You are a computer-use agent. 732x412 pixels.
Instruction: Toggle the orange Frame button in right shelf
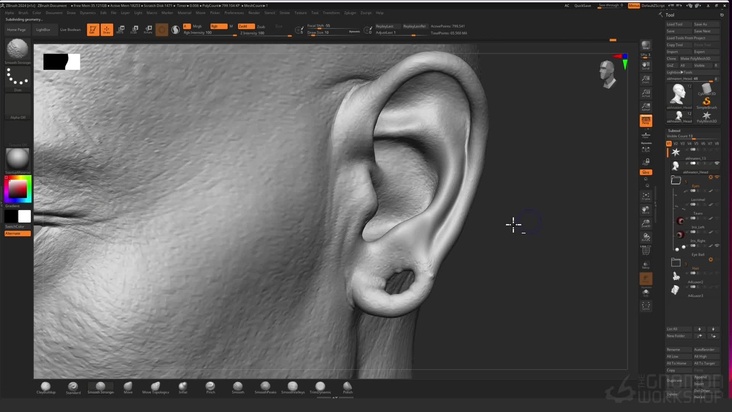click(x=646, y=120)
